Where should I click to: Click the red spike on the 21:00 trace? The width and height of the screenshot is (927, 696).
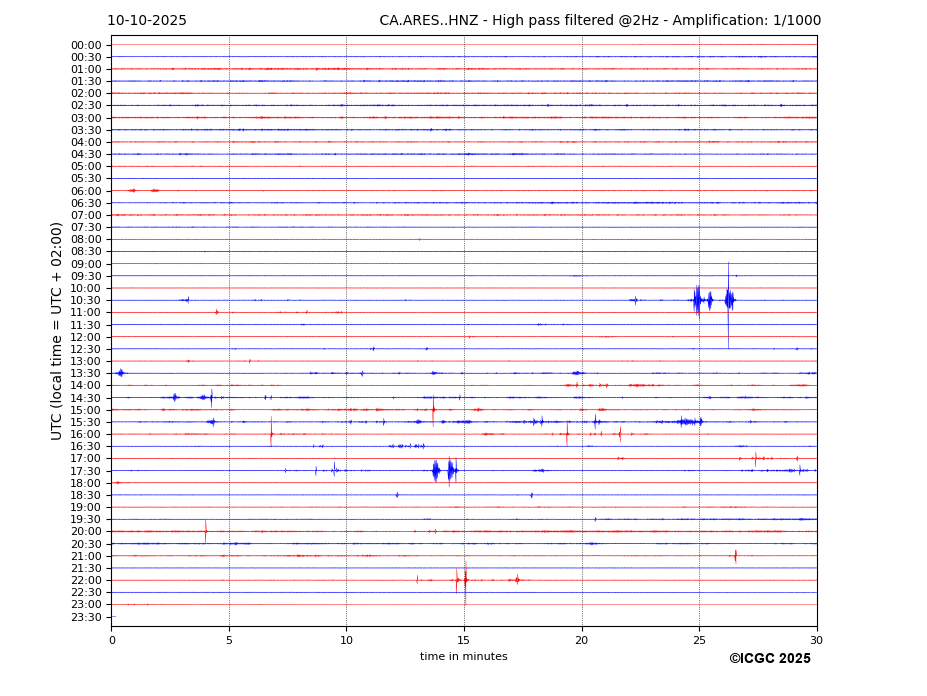735,556
